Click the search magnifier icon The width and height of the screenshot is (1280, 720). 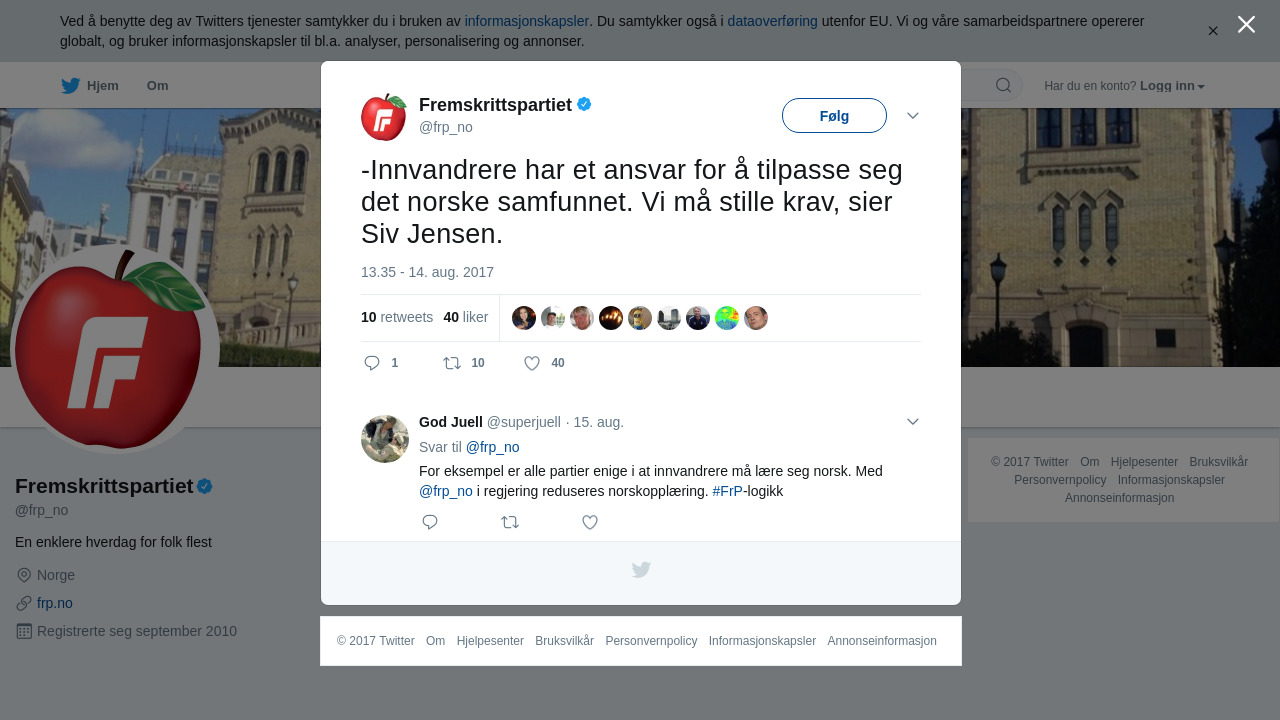point(1003,85)
